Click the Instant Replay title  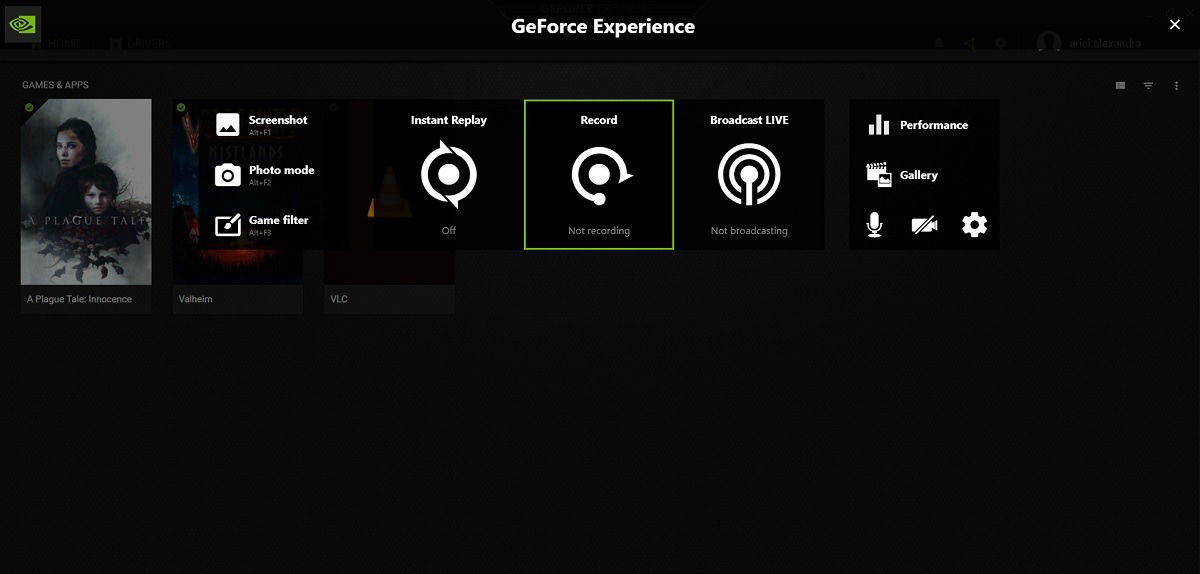click(x=449, y=120)
